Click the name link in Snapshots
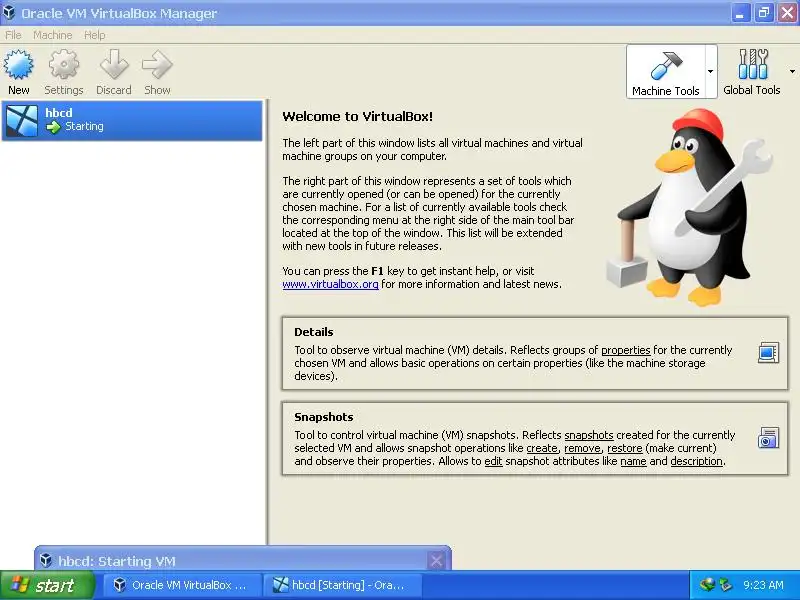Viewport: 800px width, 600px height. [x=633, y=461]
